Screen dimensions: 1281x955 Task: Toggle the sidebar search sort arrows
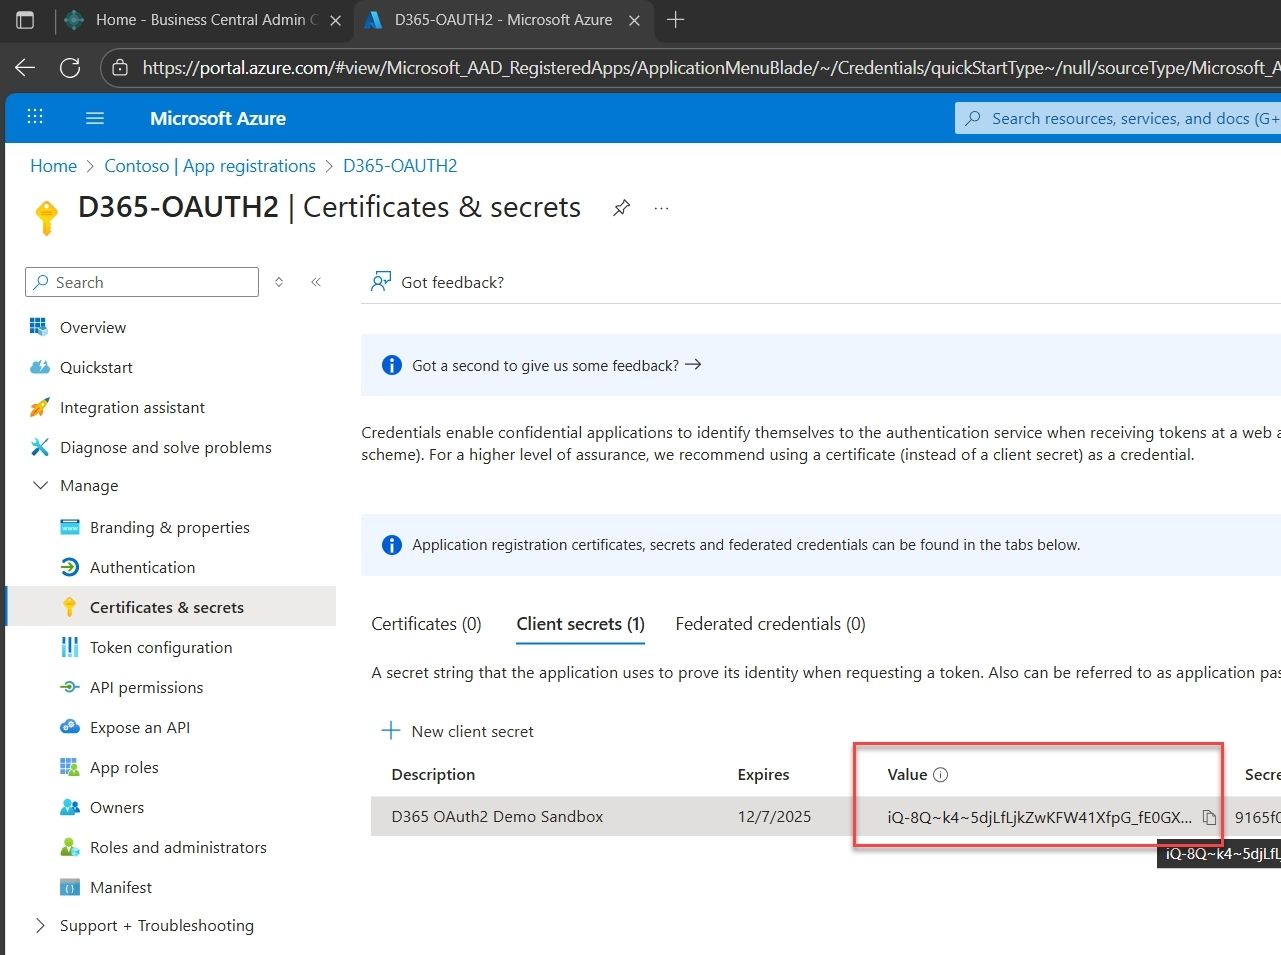click(x=279, y=282)
